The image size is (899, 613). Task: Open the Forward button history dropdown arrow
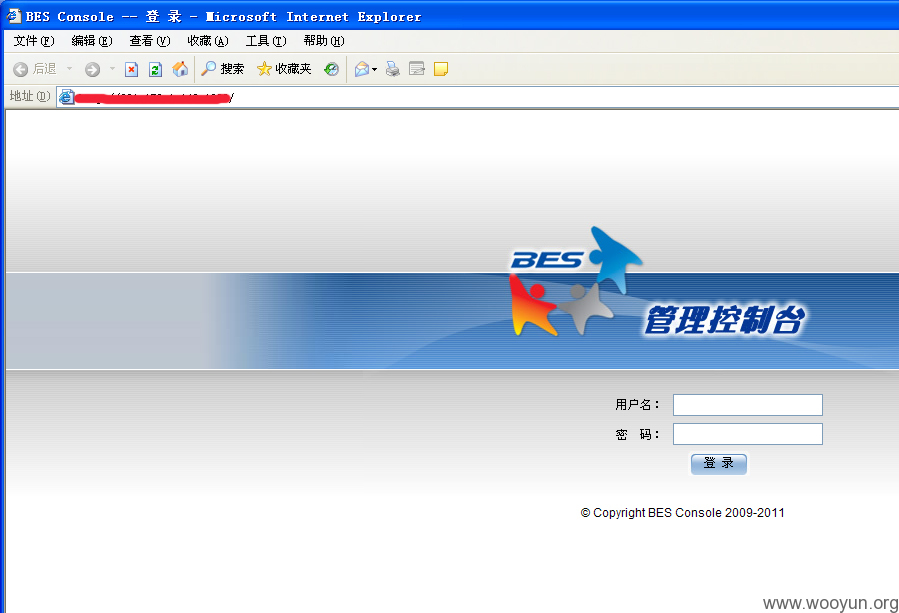click(x=112, y=69)
